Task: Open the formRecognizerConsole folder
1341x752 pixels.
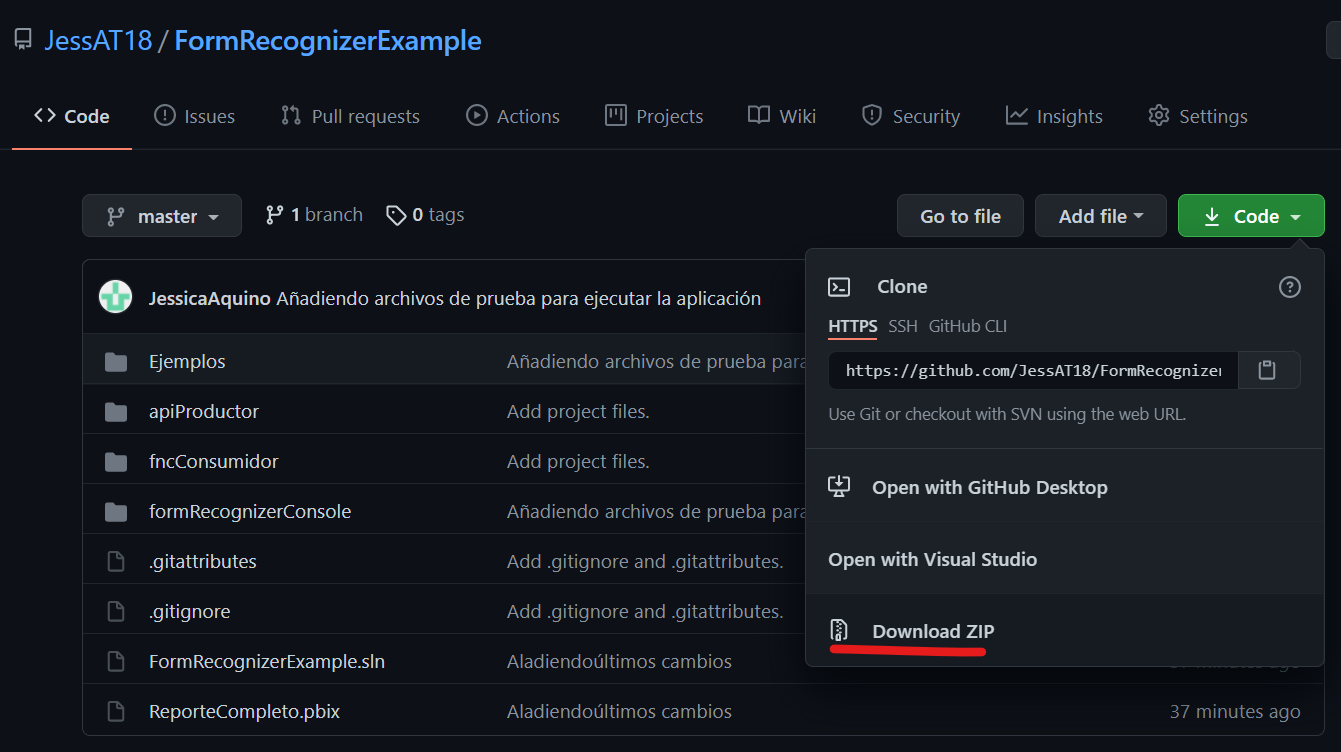Action: click(x=250, y=511)
